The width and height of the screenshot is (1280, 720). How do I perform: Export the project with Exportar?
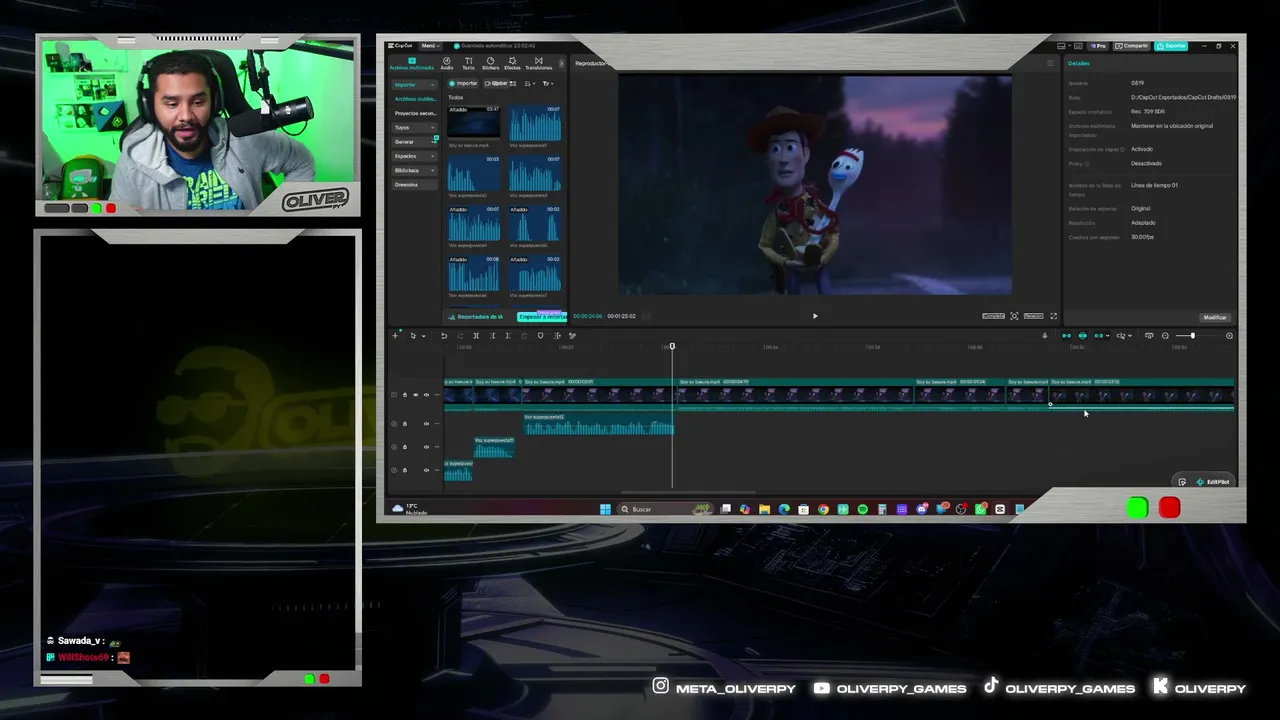(x=1172, y=46)
